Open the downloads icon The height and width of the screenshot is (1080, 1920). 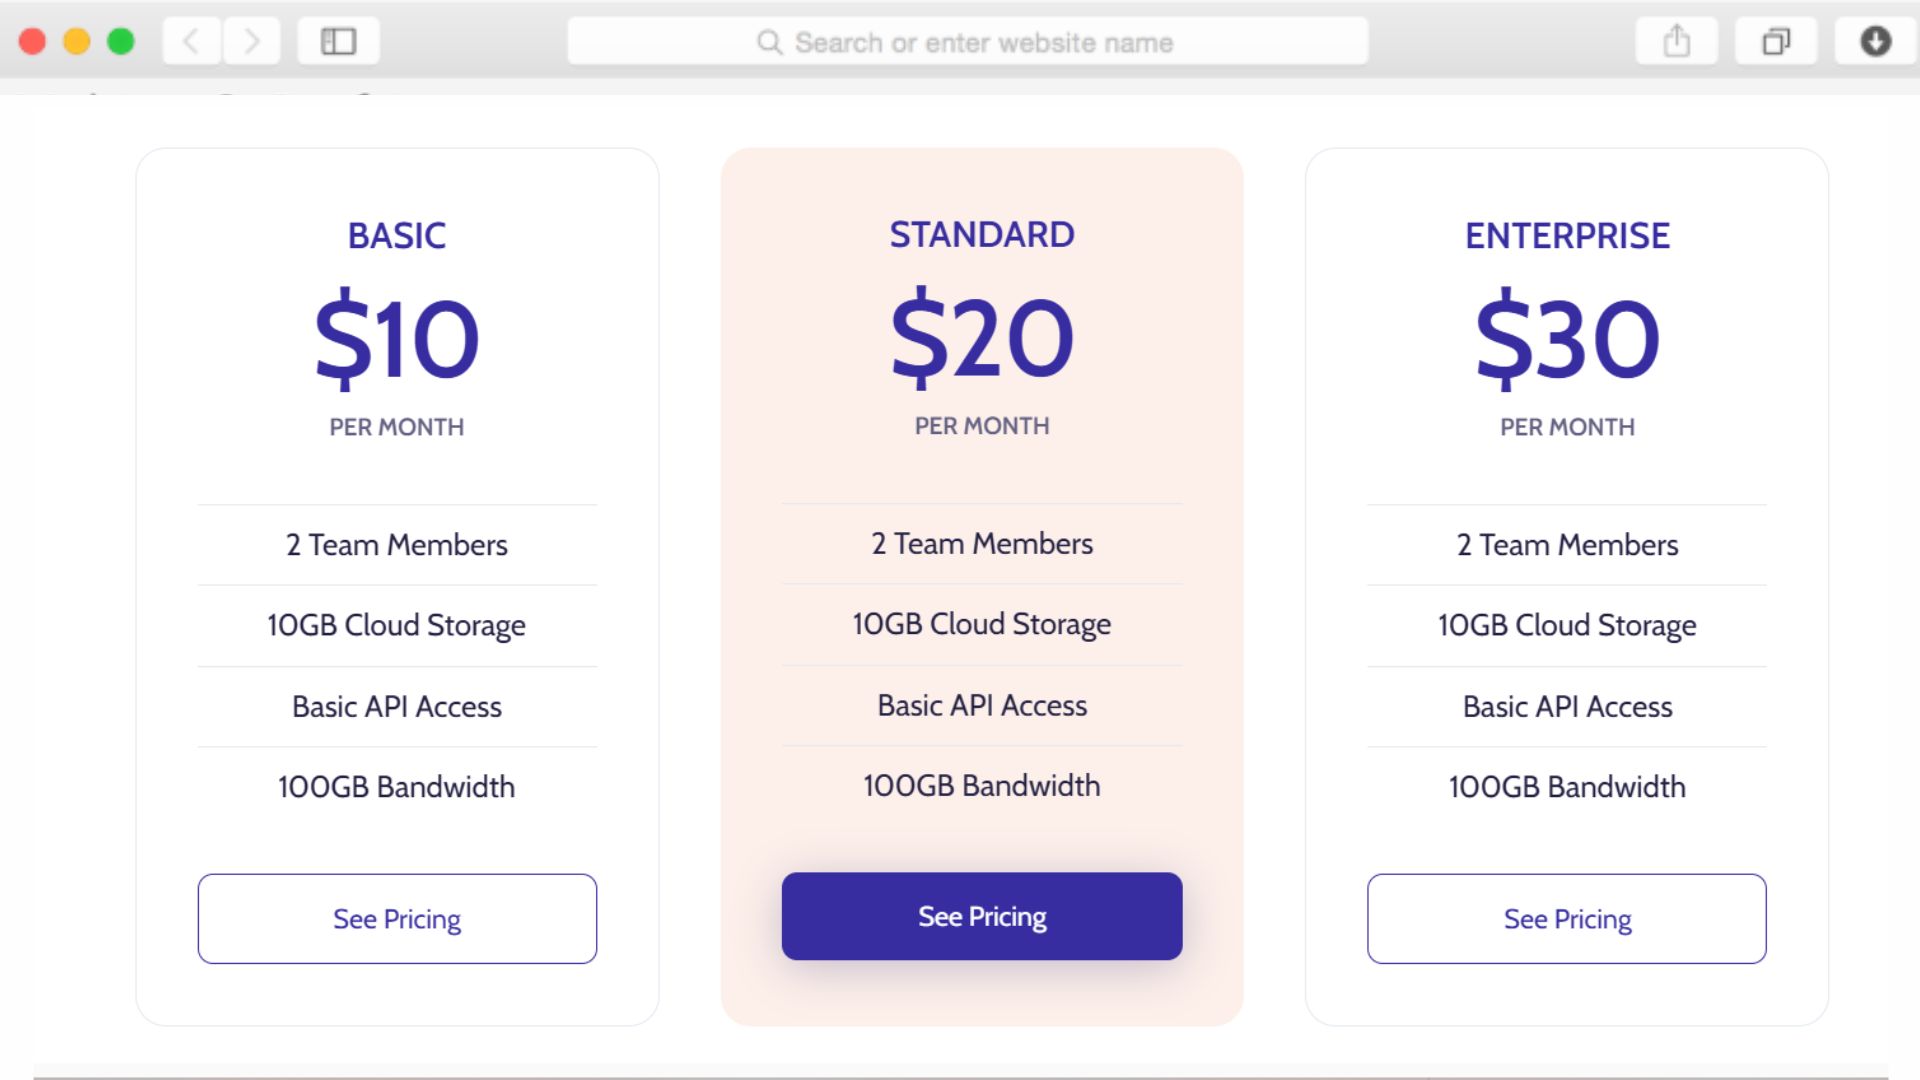1875,41
